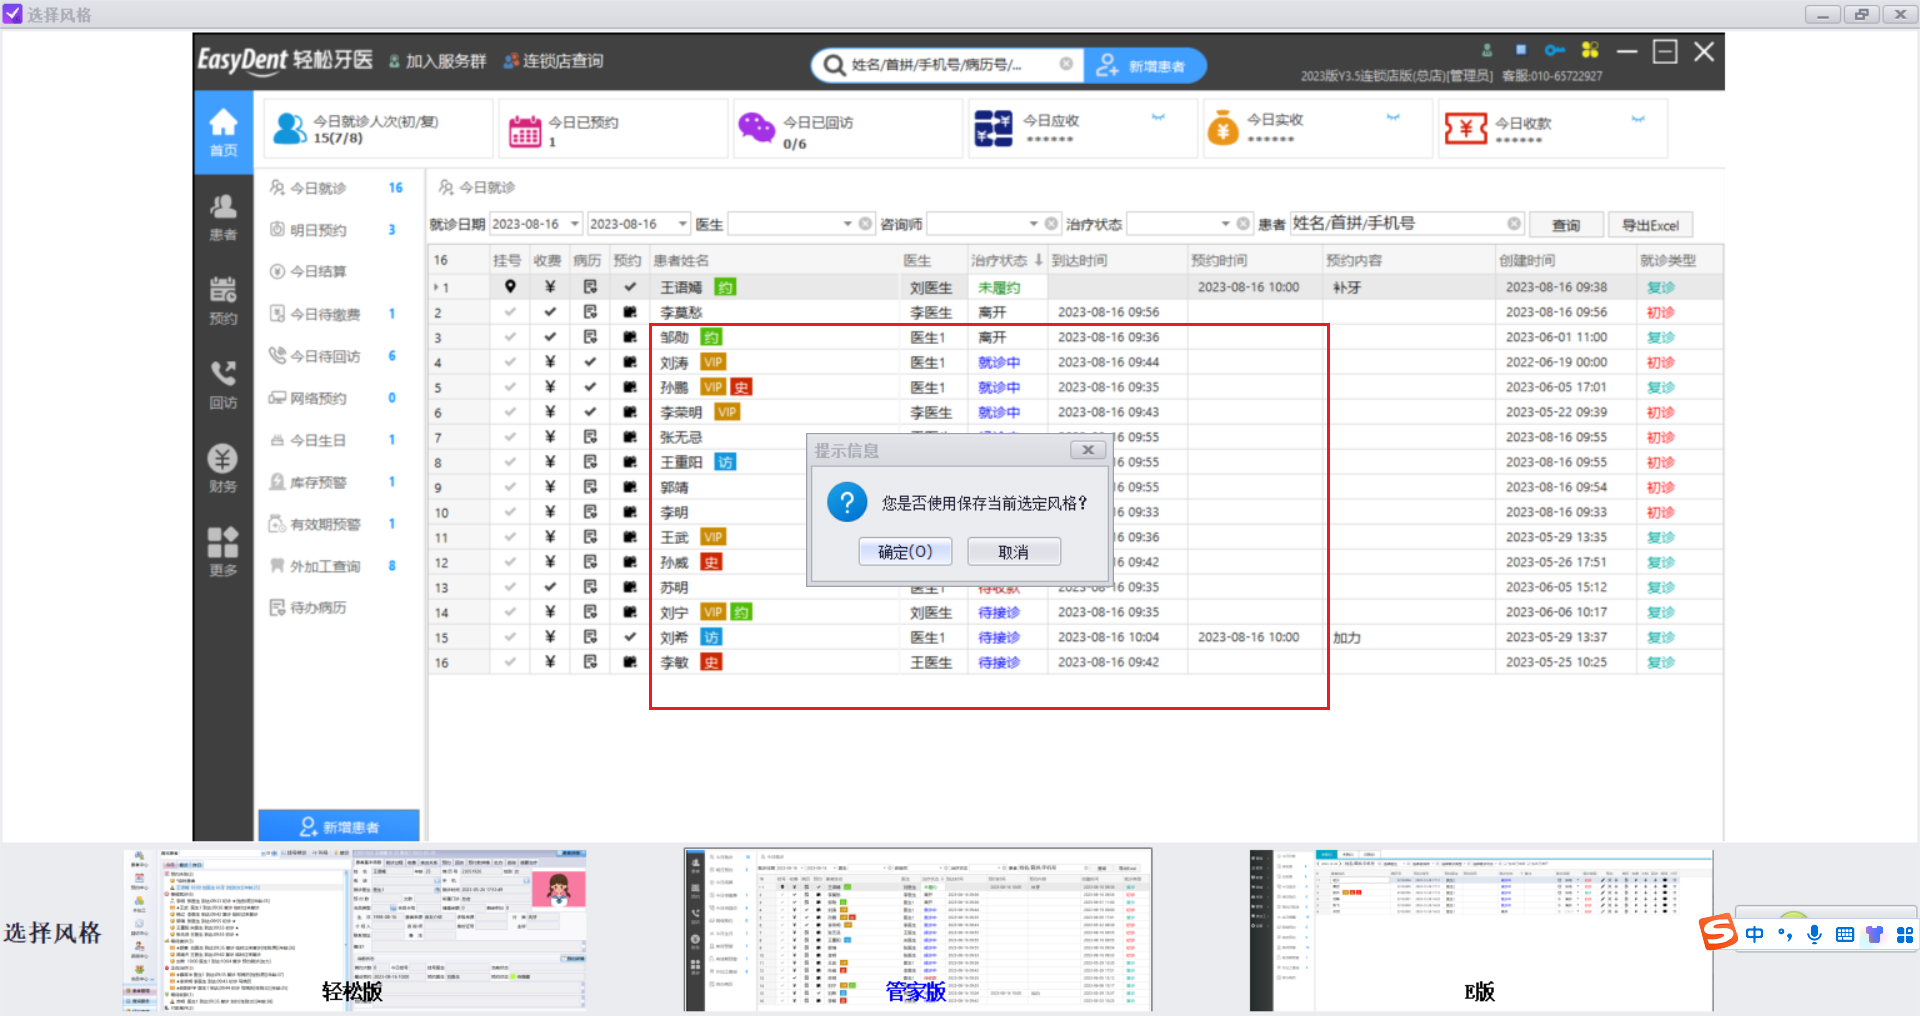Reveal hidden 今日收款 amount via eye toggle
The image size is (1920, 1016).
tap(1638, 119)
